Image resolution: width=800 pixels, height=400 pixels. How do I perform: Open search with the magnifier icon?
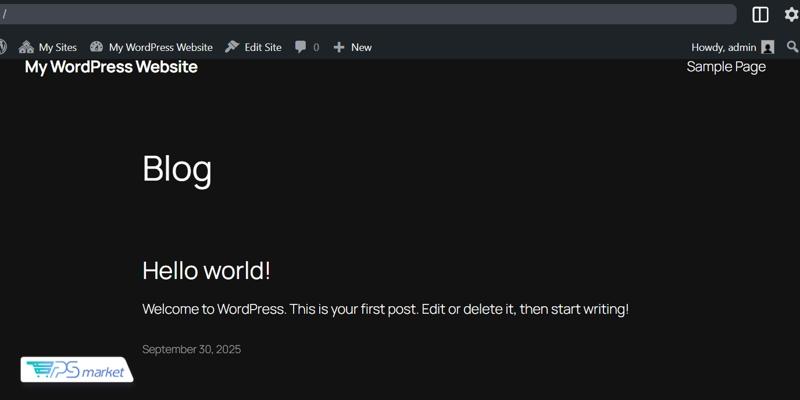tap(792, 47)
